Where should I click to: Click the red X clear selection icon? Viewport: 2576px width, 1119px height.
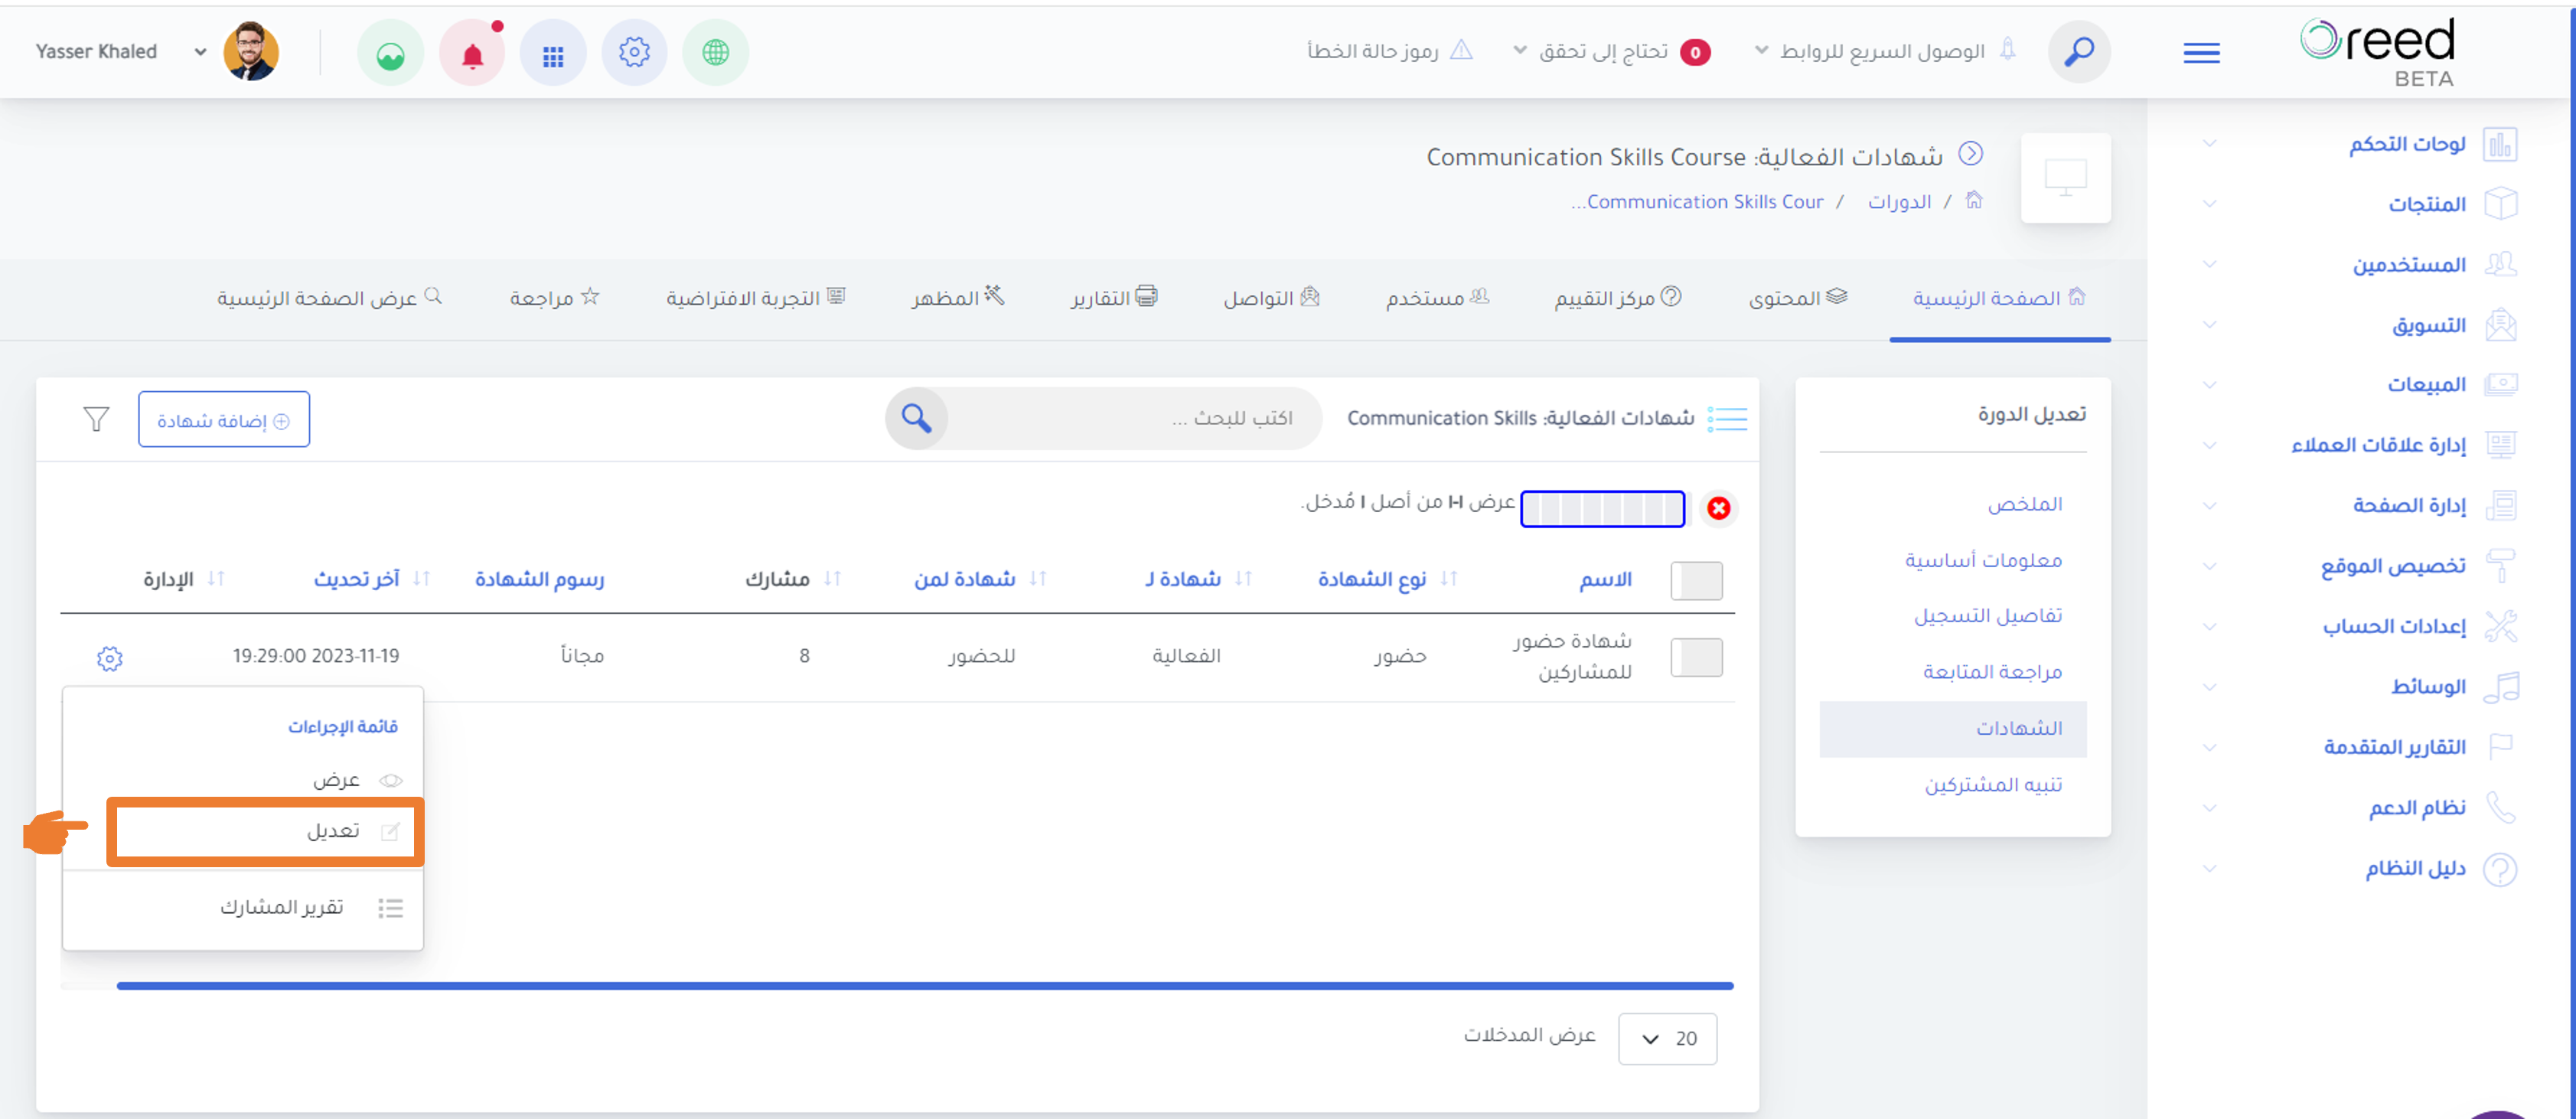pyautogui.click(x=1718, y=508)
